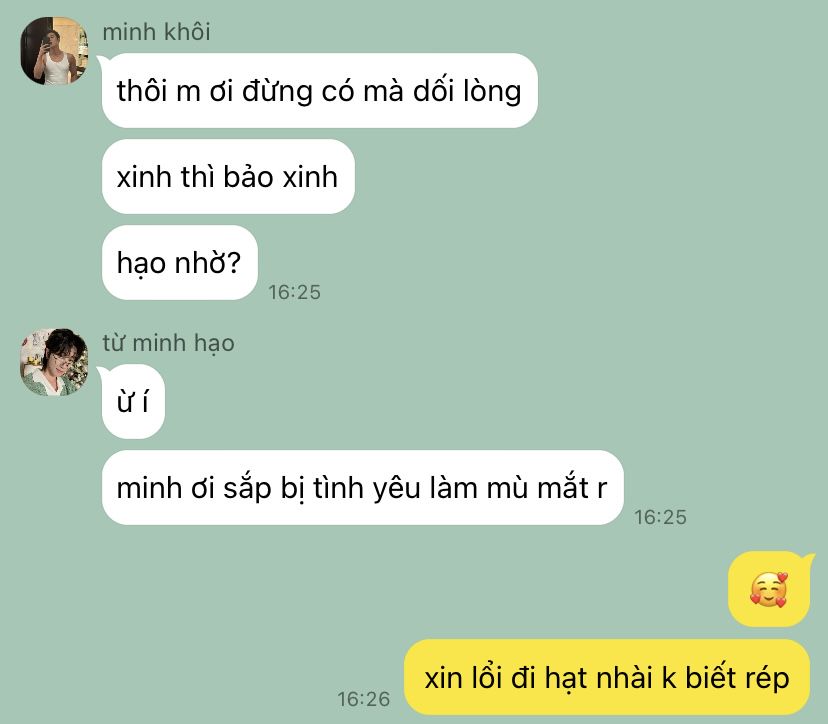
Task: Select message 'thôi m ơi đừng có mà dối lòng'
Action: pyautogui.click(x=319, y=90)
